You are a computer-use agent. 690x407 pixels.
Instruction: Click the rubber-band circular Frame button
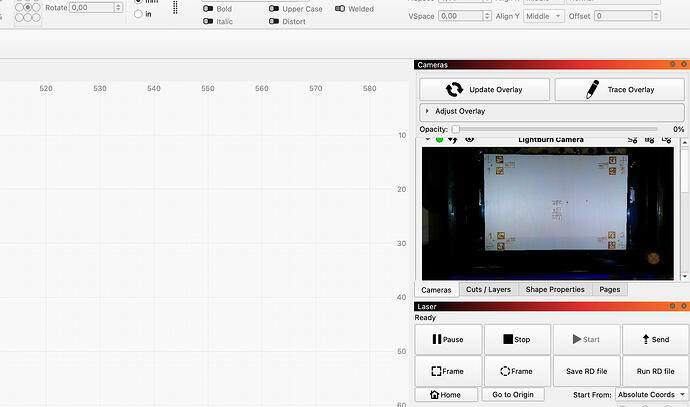tap(517, 371)
